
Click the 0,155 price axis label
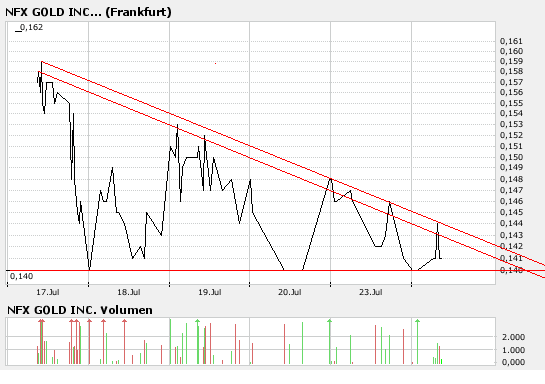click(x=511, y=103)
